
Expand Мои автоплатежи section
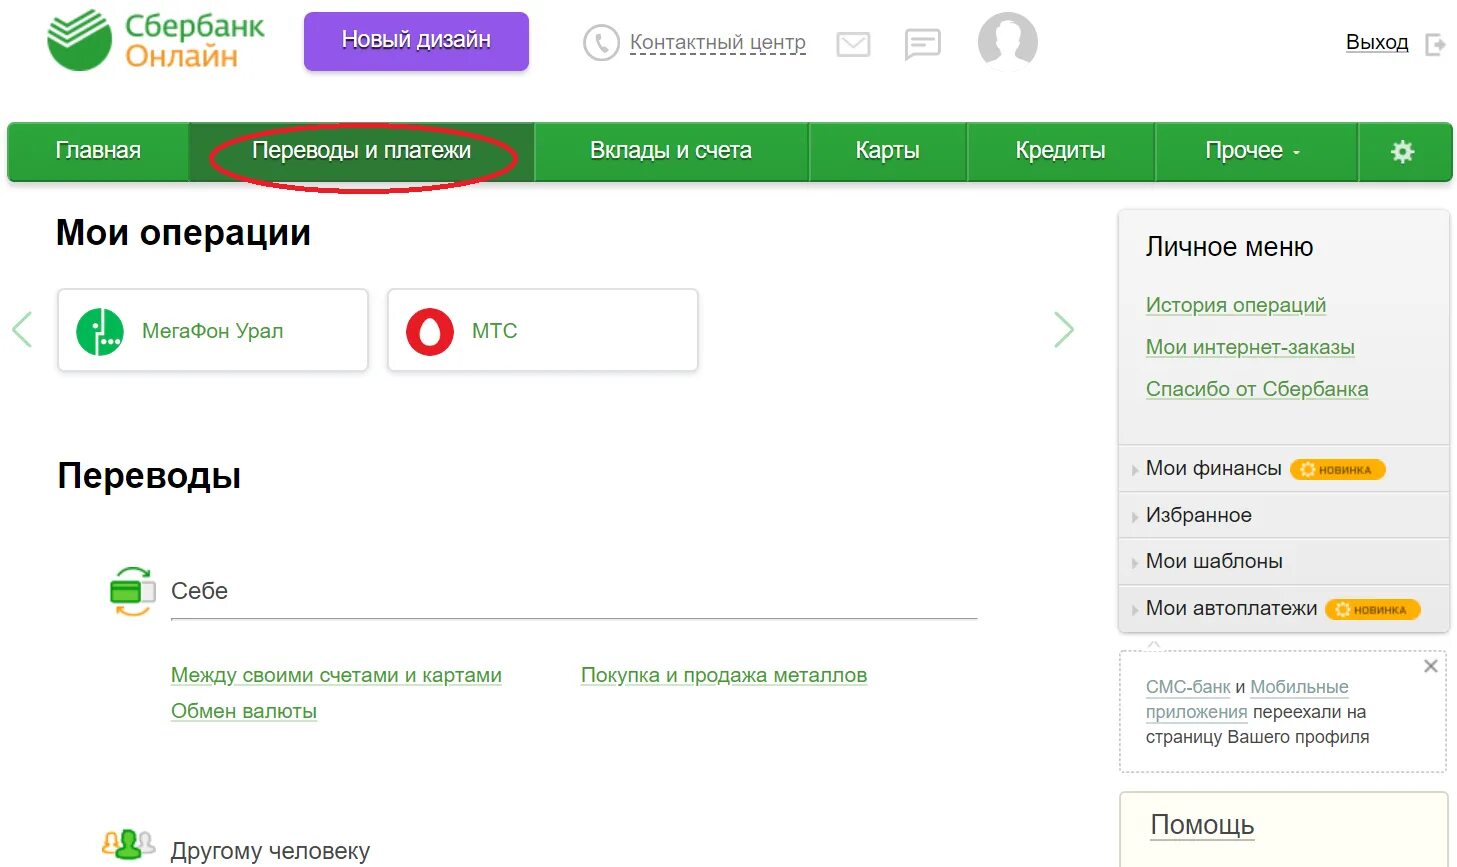point(1231,608)
